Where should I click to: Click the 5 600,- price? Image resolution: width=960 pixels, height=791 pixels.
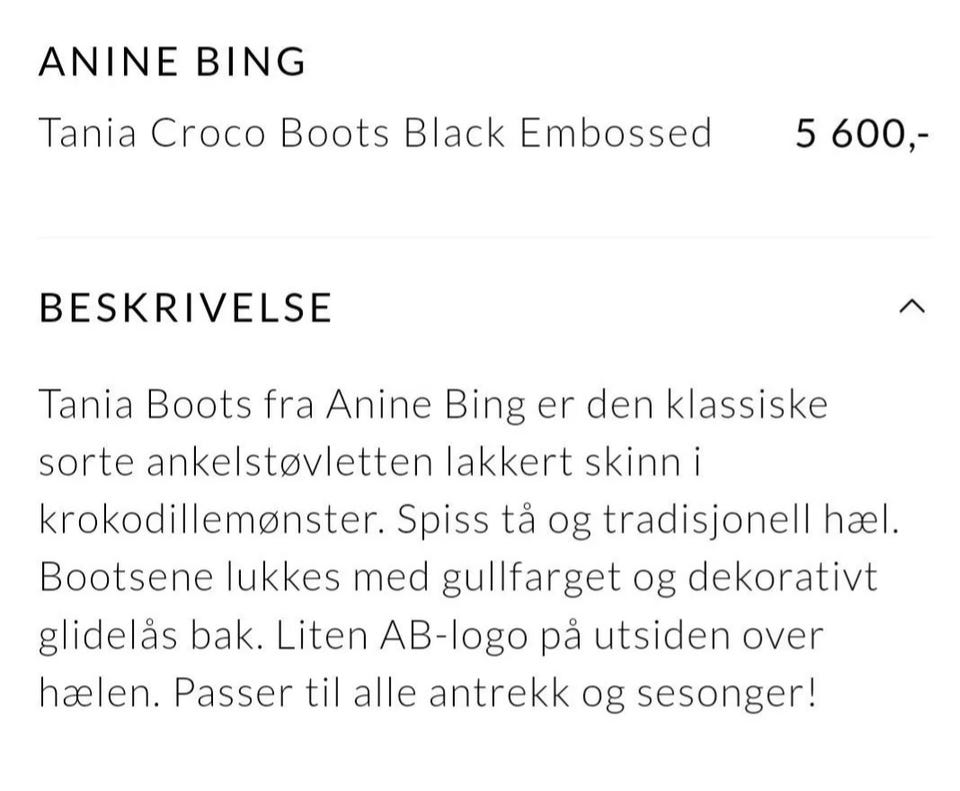pyautogui.click(x=862, y=133)
